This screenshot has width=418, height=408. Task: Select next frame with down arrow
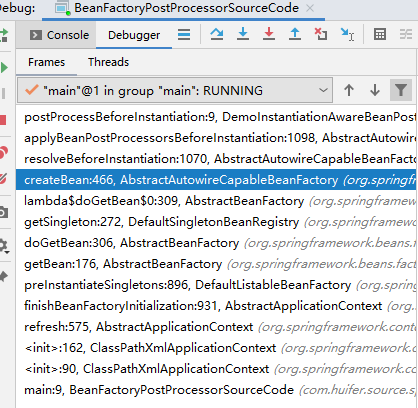[x=375, y=90]
